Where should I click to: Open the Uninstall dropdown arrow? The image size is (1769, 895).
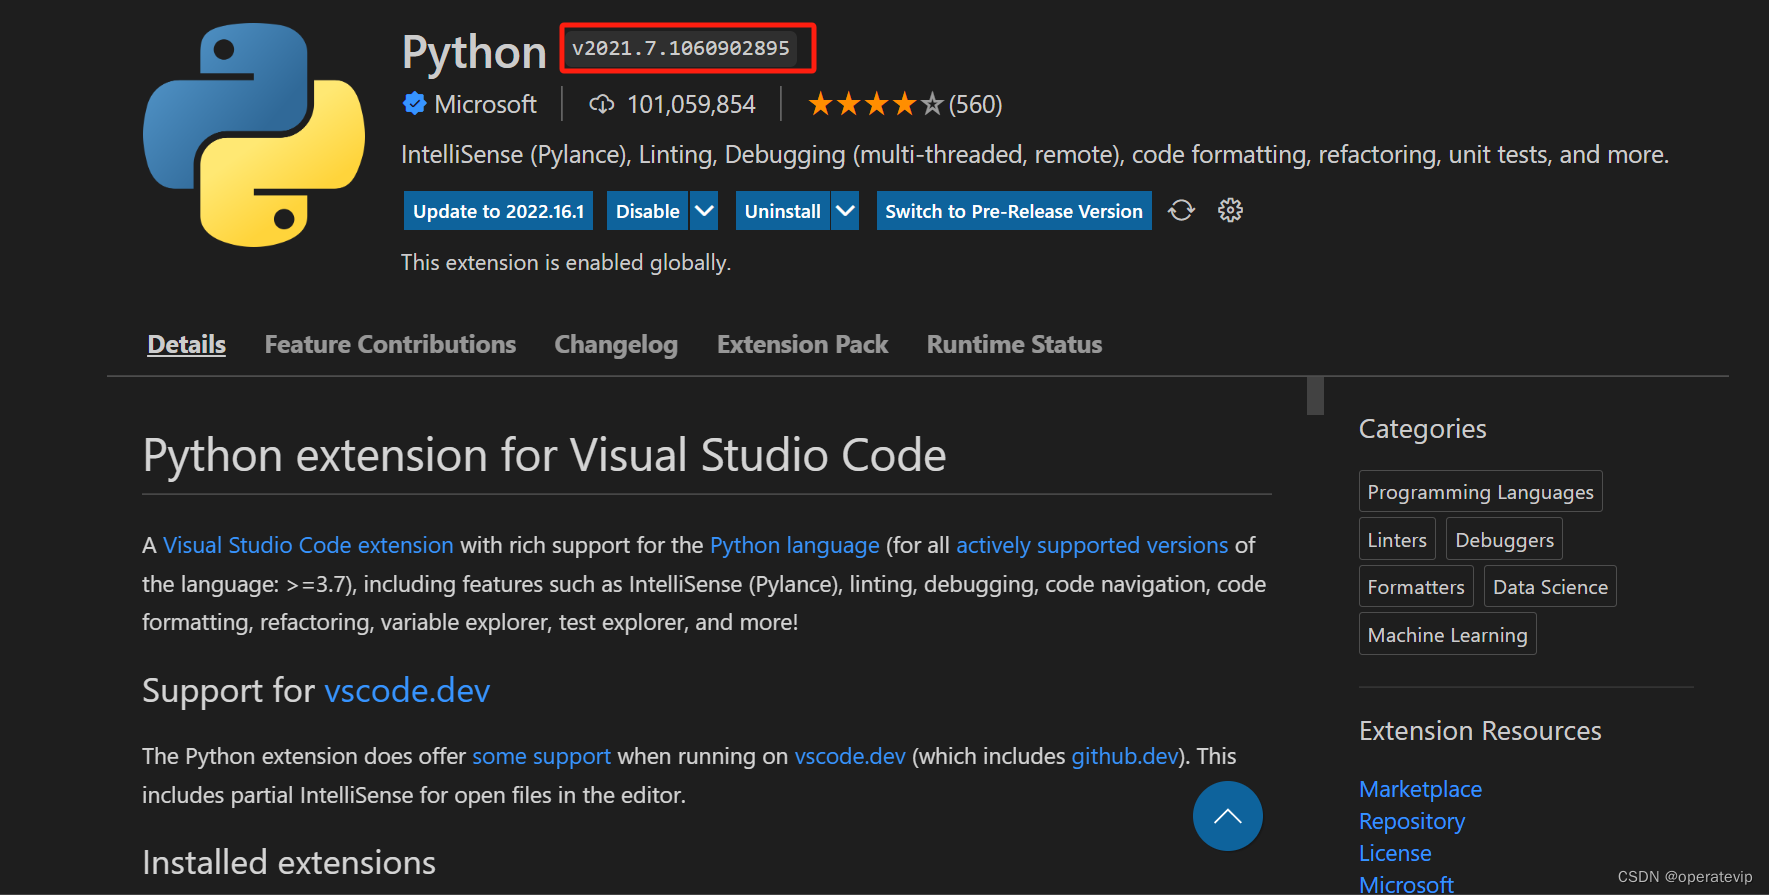(845, 211)
